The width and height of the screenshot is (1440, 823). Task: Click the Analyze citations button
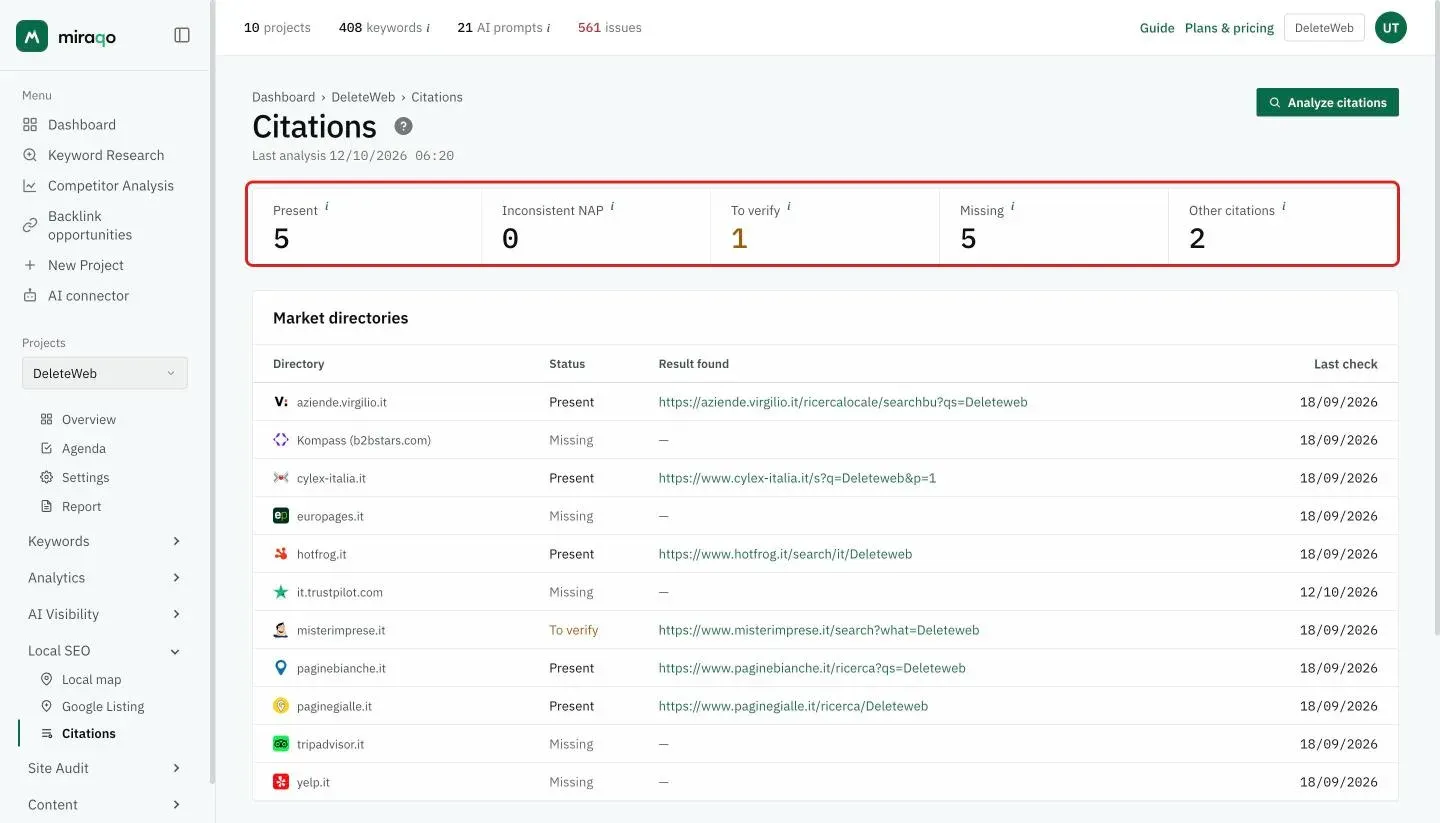click(x=1327, y=102)
